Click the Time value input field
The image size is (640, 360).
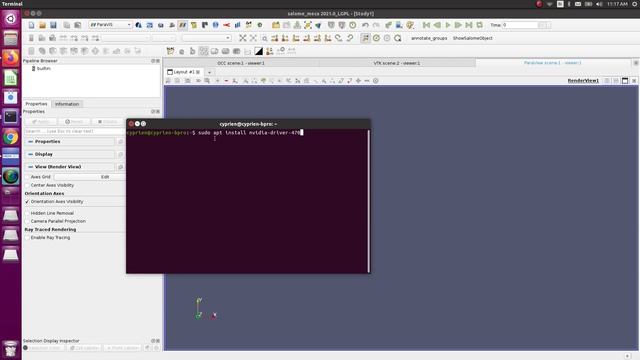point(519,25)
